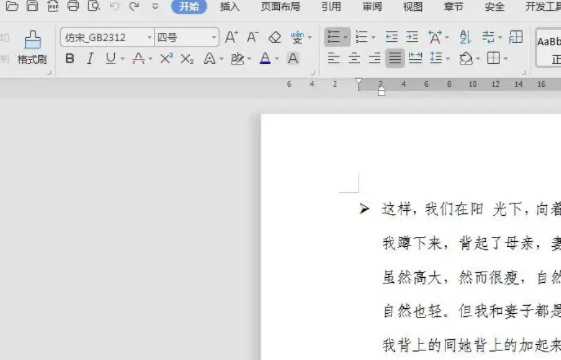The image size is (561, 360).
Task: Undo the last action
Action: tap(114, 6)
